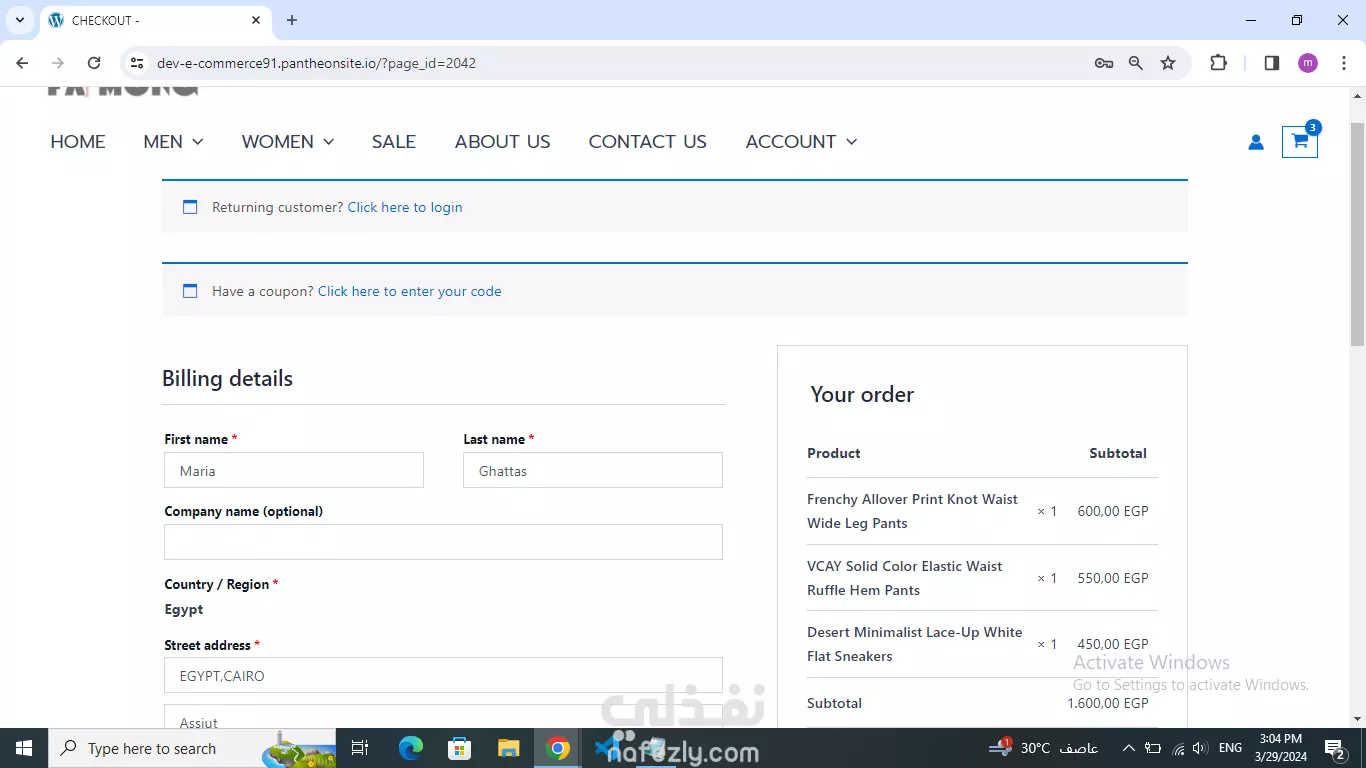Viewport: 1366px width, 768px height.
Task: Open the tab search dropdown arrow
Action: 19,20
